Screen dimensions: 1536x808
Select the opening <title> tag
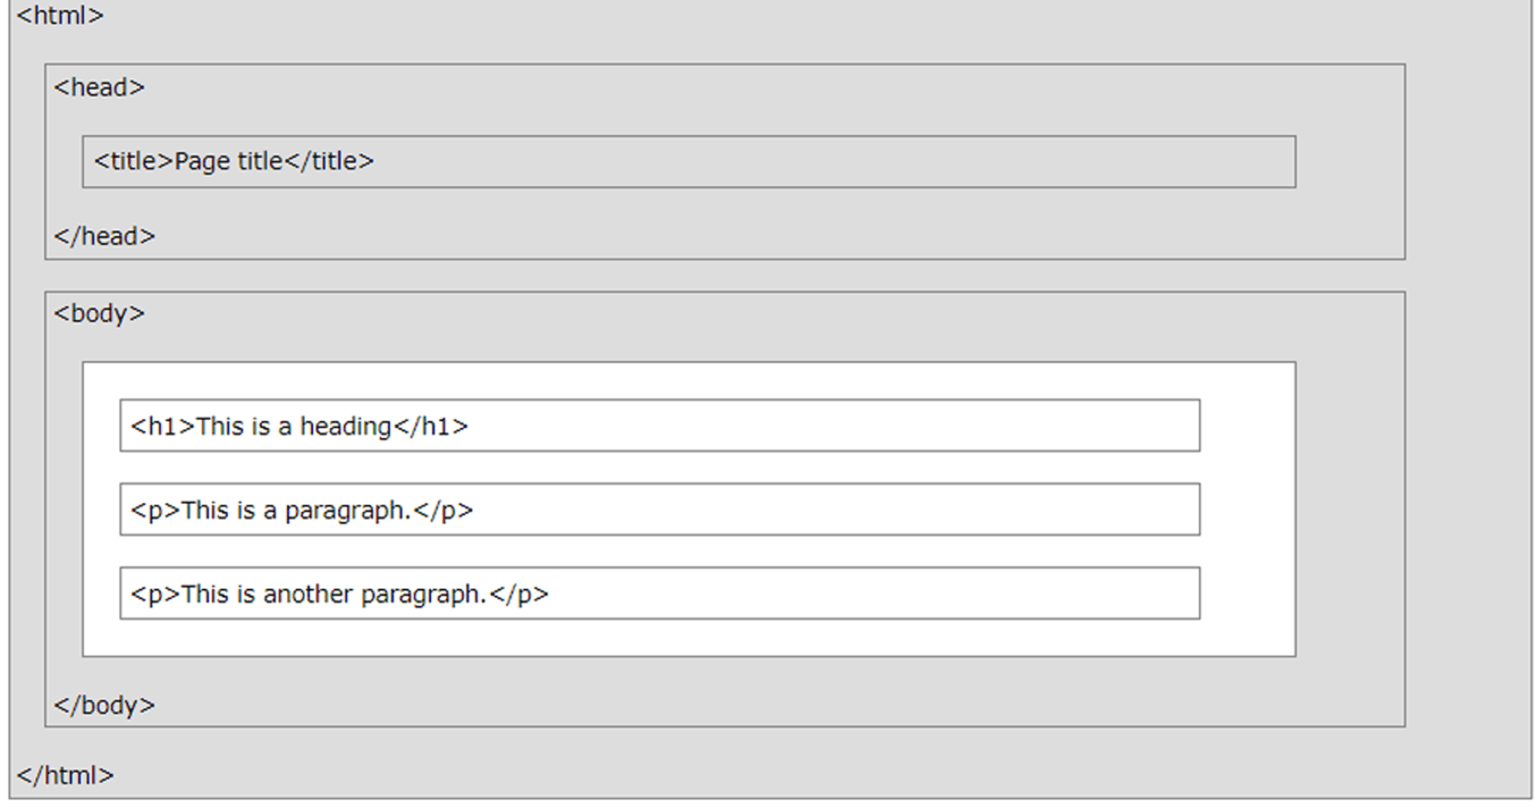[x=134, y=161]
